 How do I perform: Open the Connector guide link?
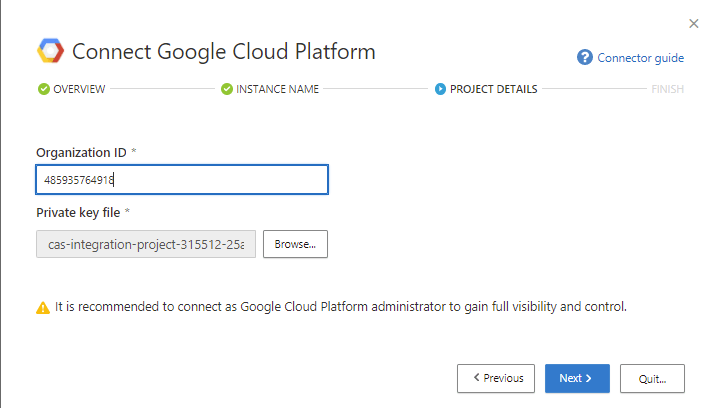click(640, 58)
